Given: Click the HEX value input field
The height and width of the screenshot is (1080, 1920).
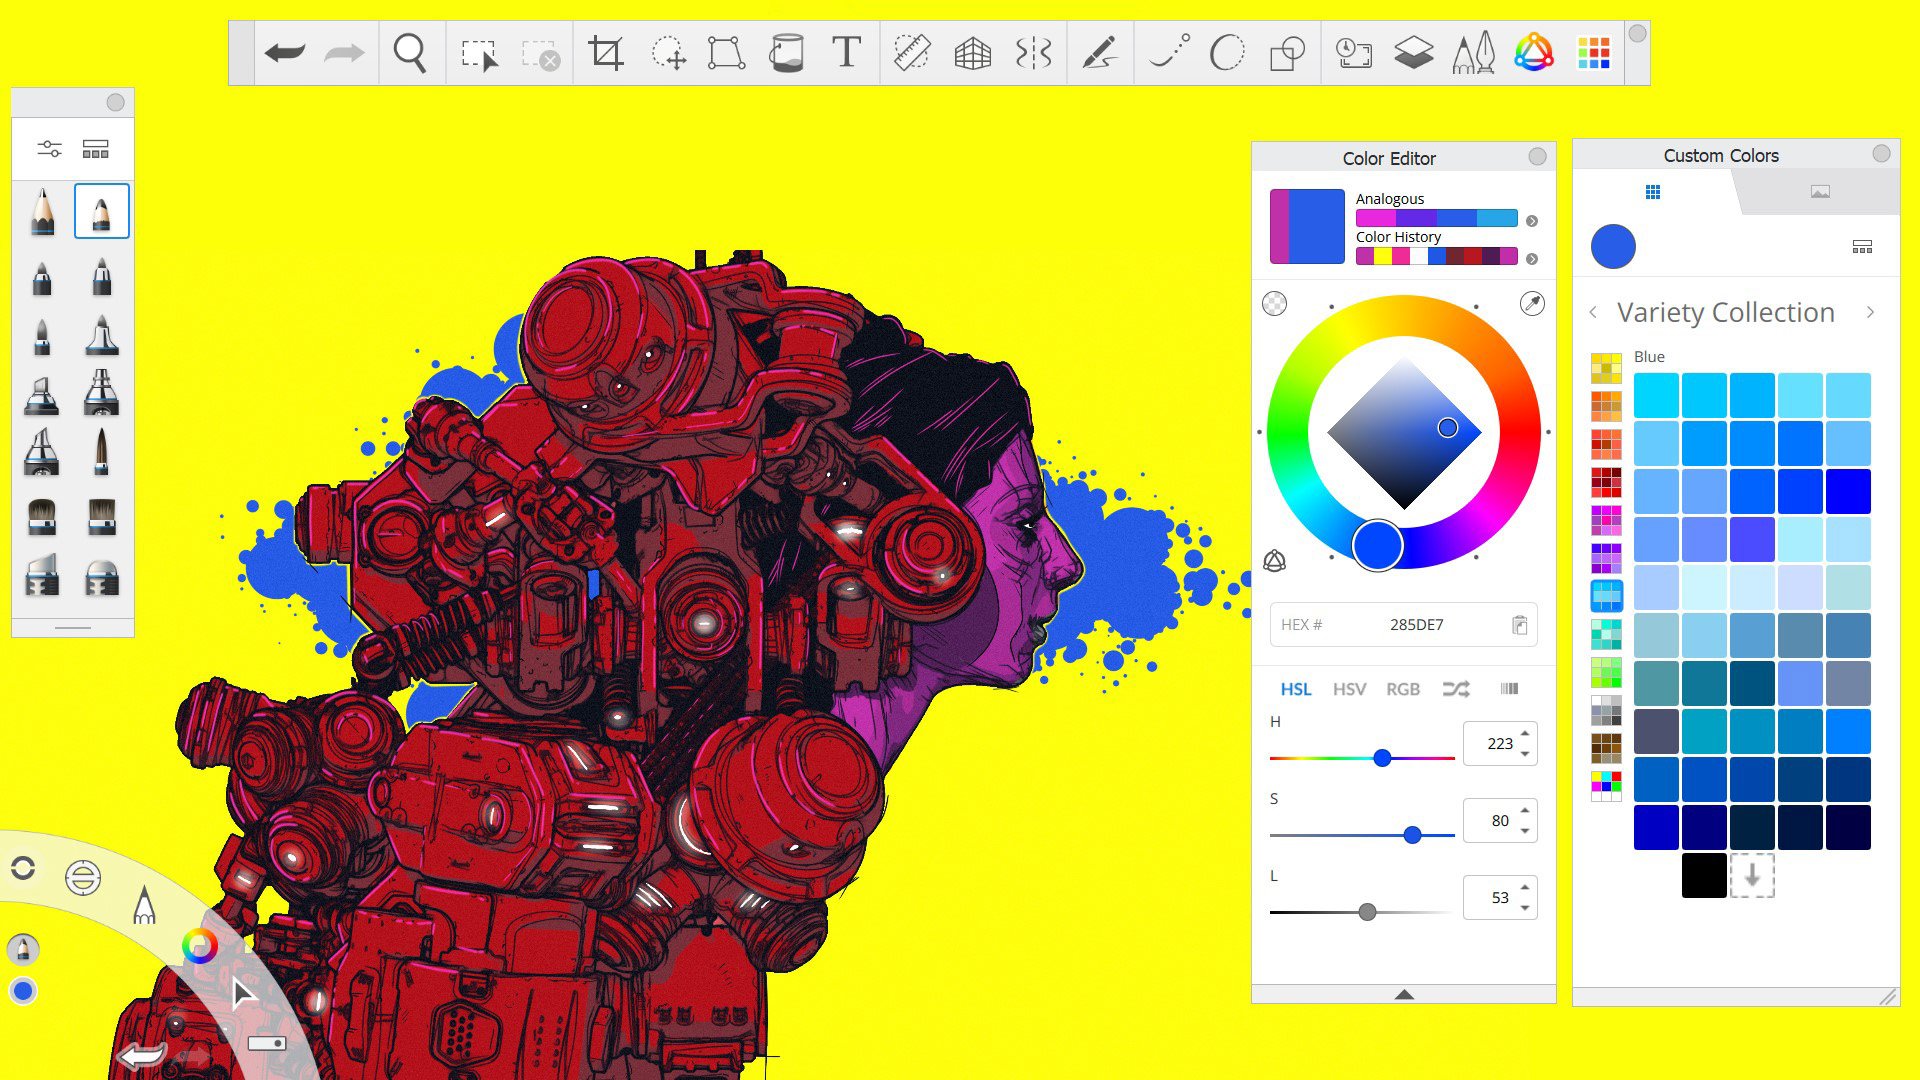Looking at the screenshot, I should pyautogui.click(x=1415, y=624).
